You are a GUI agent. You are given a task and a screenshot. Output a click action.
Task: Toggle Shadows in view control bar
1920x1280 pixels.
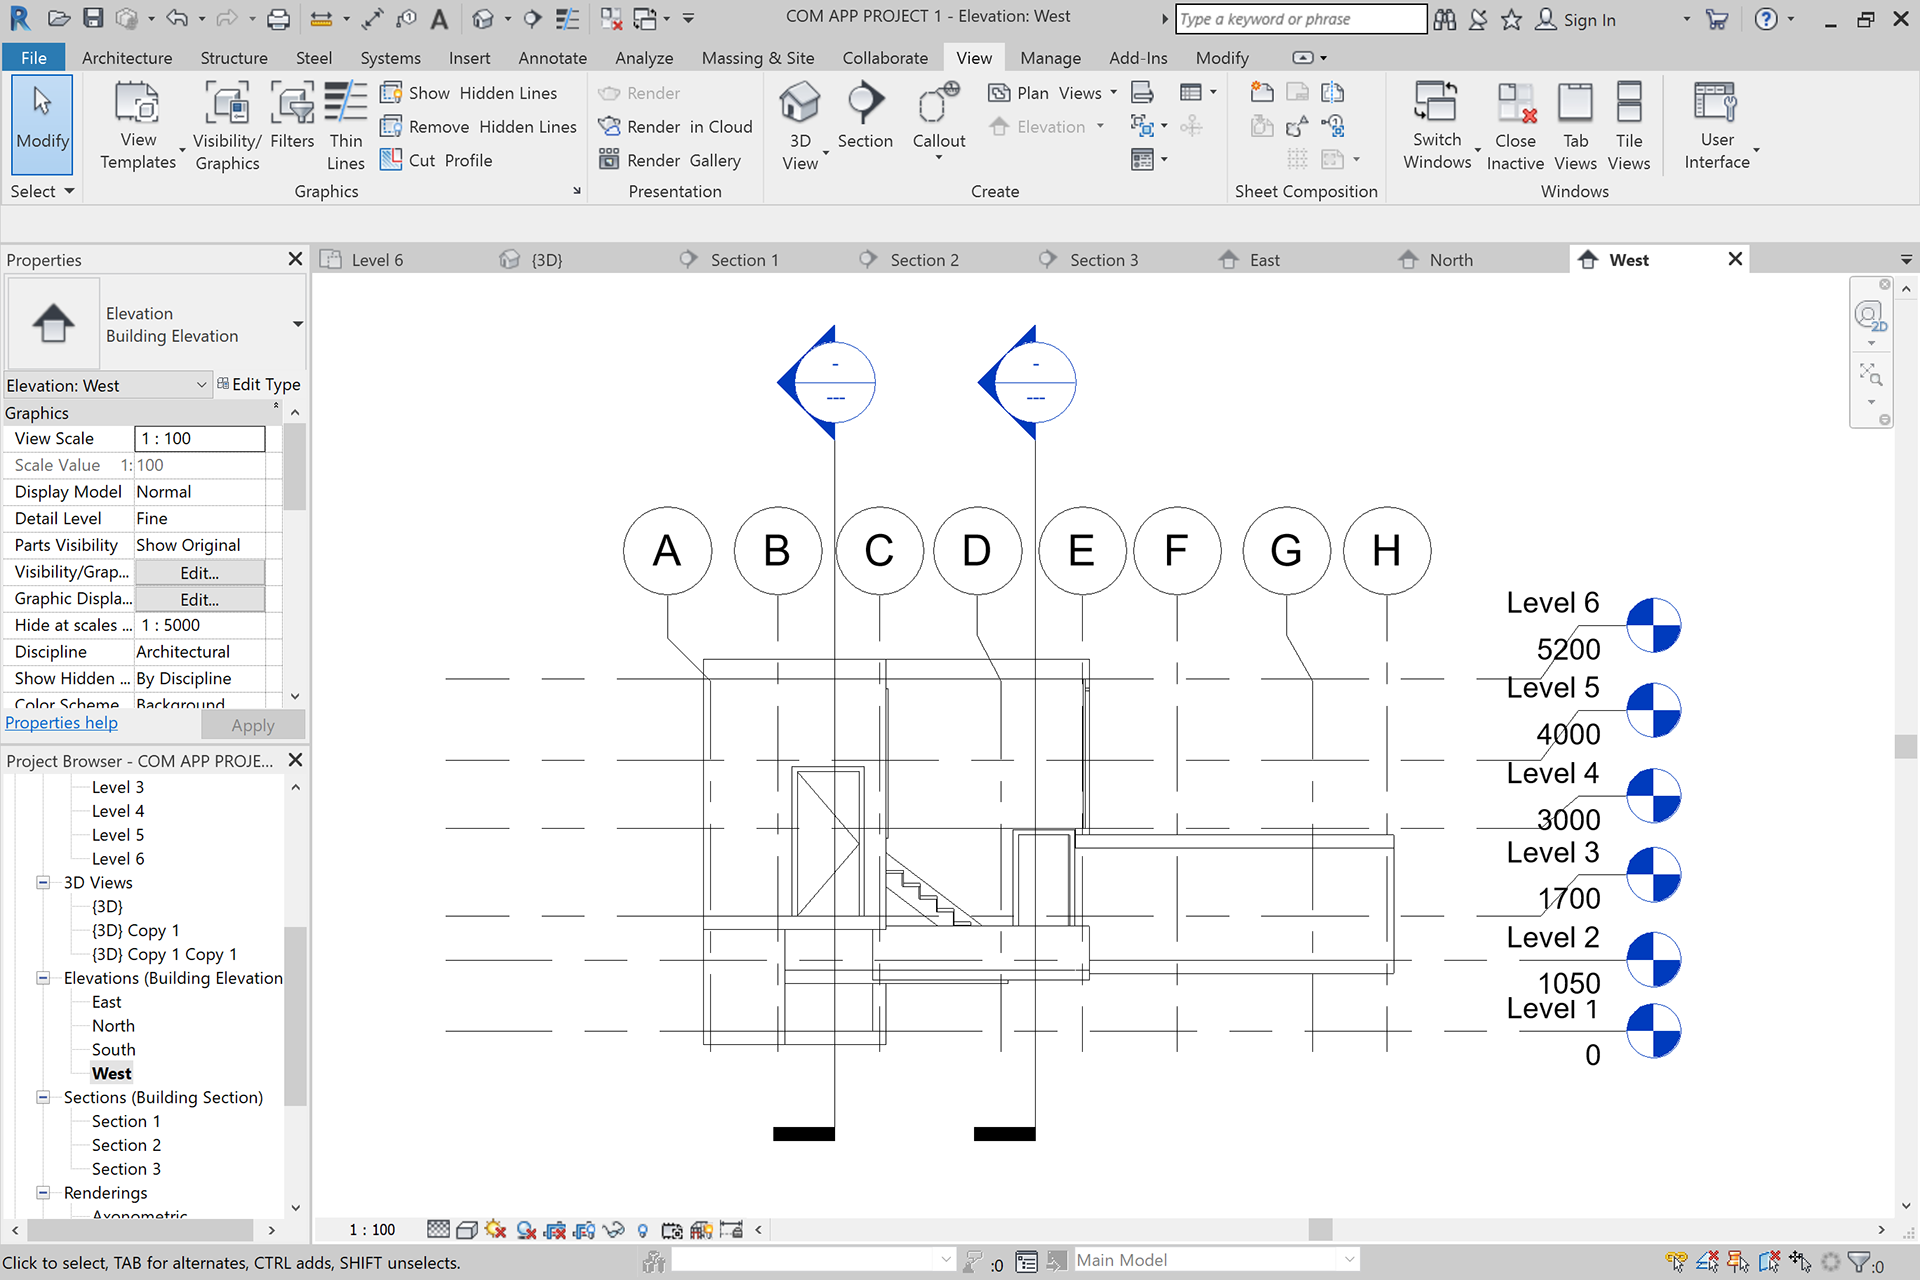click(526, 1230)
